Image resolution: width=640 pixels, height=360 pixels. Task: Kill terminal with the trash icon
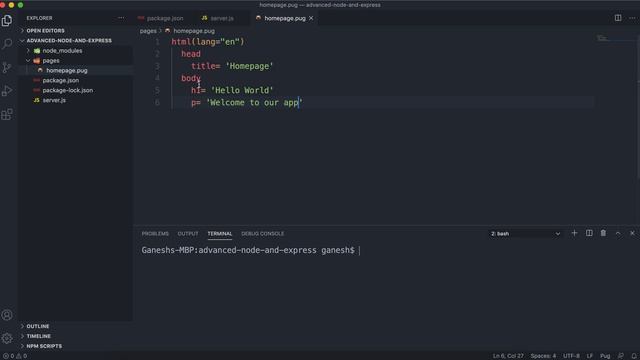coord(603,233)
